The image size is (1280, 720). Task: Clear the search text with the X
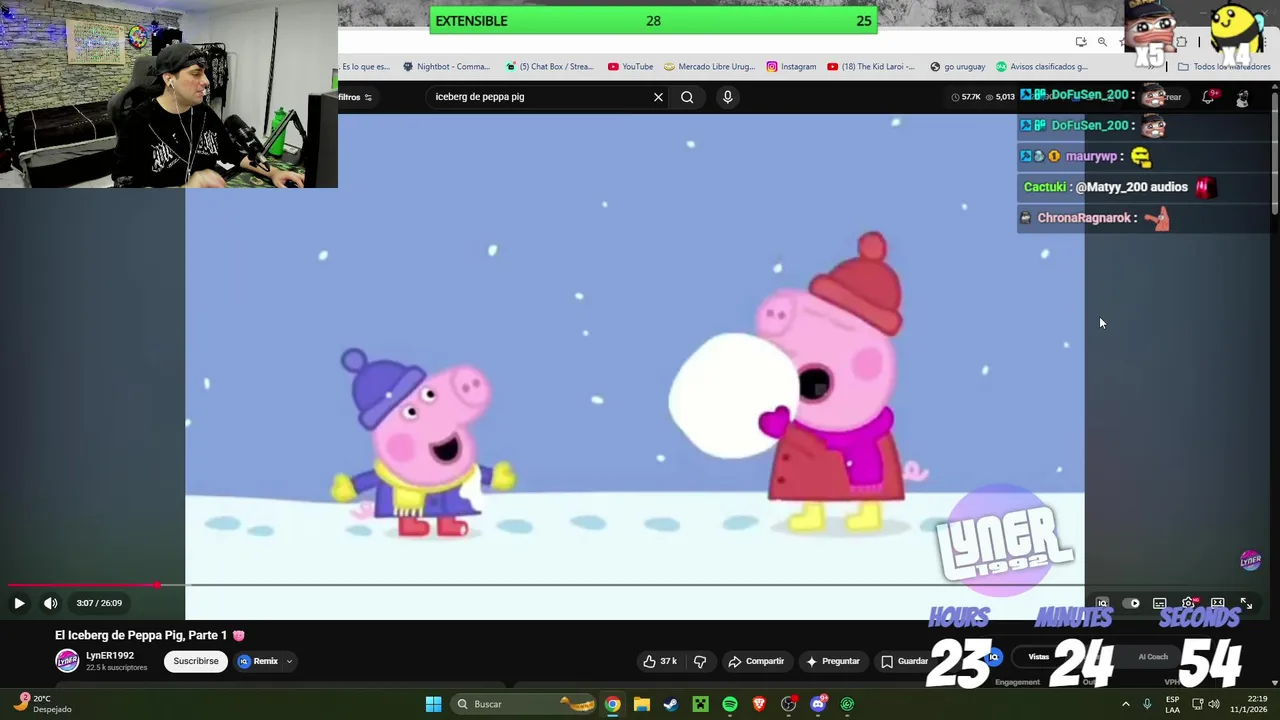658,97
